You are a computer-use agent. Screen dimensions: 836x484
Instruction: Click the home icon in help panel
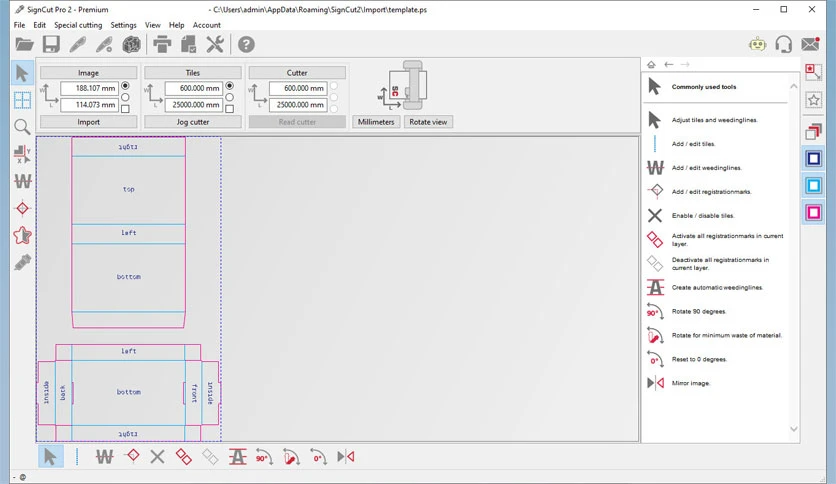coord(651,64)
